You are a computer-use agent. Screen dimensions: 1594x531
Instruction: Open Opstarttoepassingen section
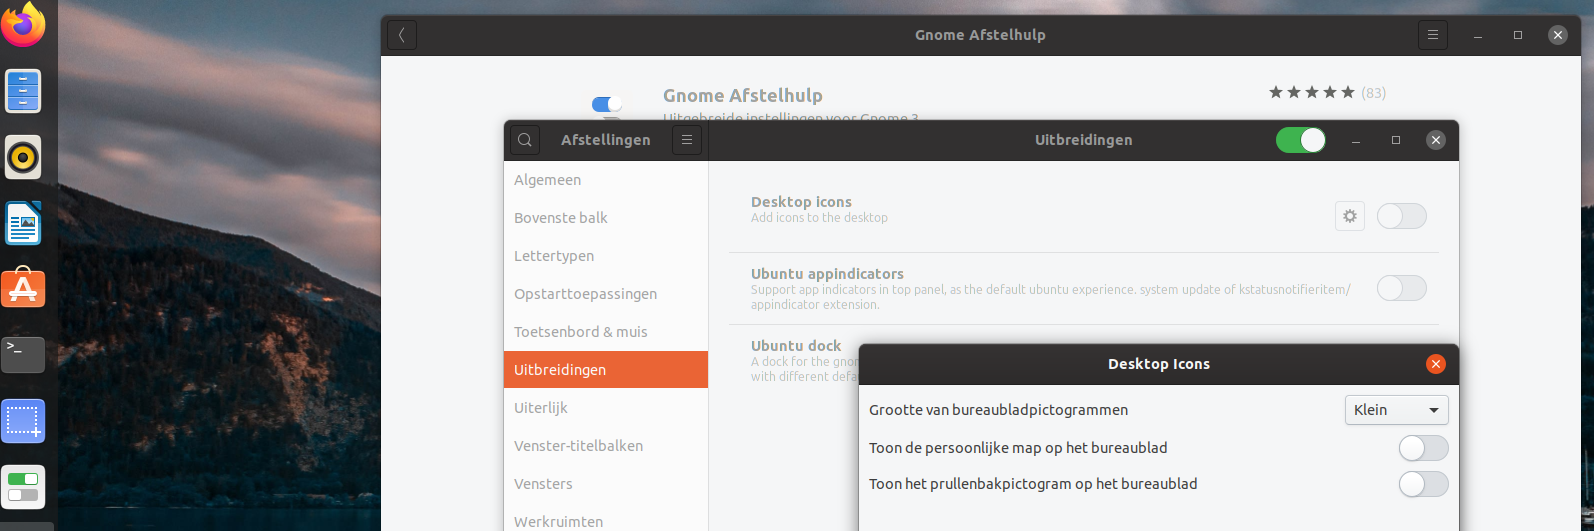pos(606,294)
